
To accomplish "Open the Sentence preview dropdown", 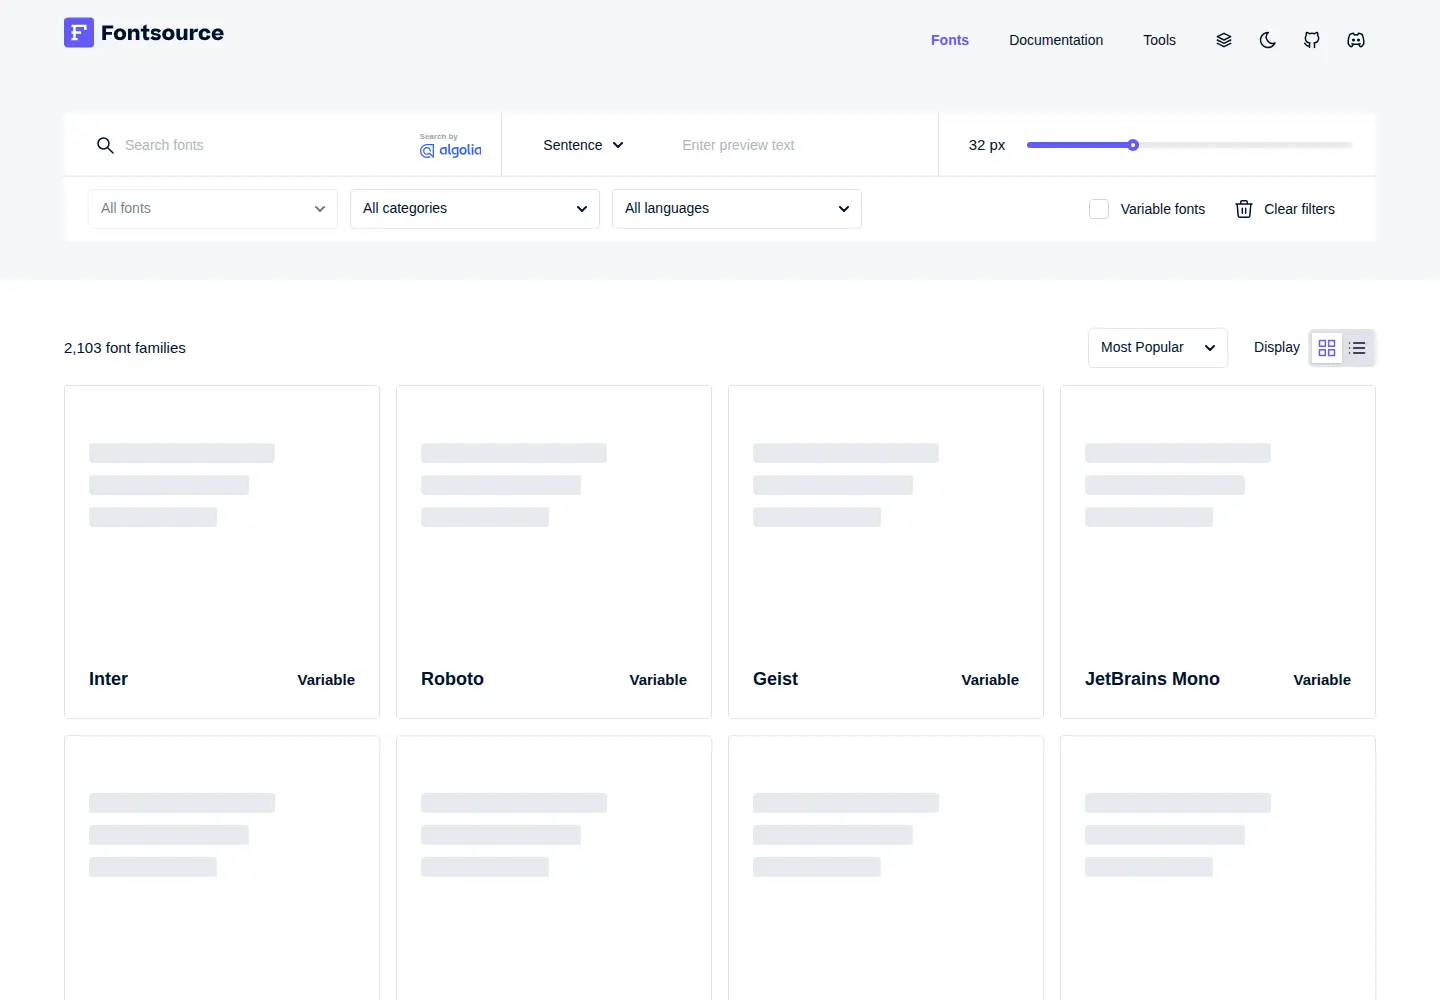I will coord(583,145).
